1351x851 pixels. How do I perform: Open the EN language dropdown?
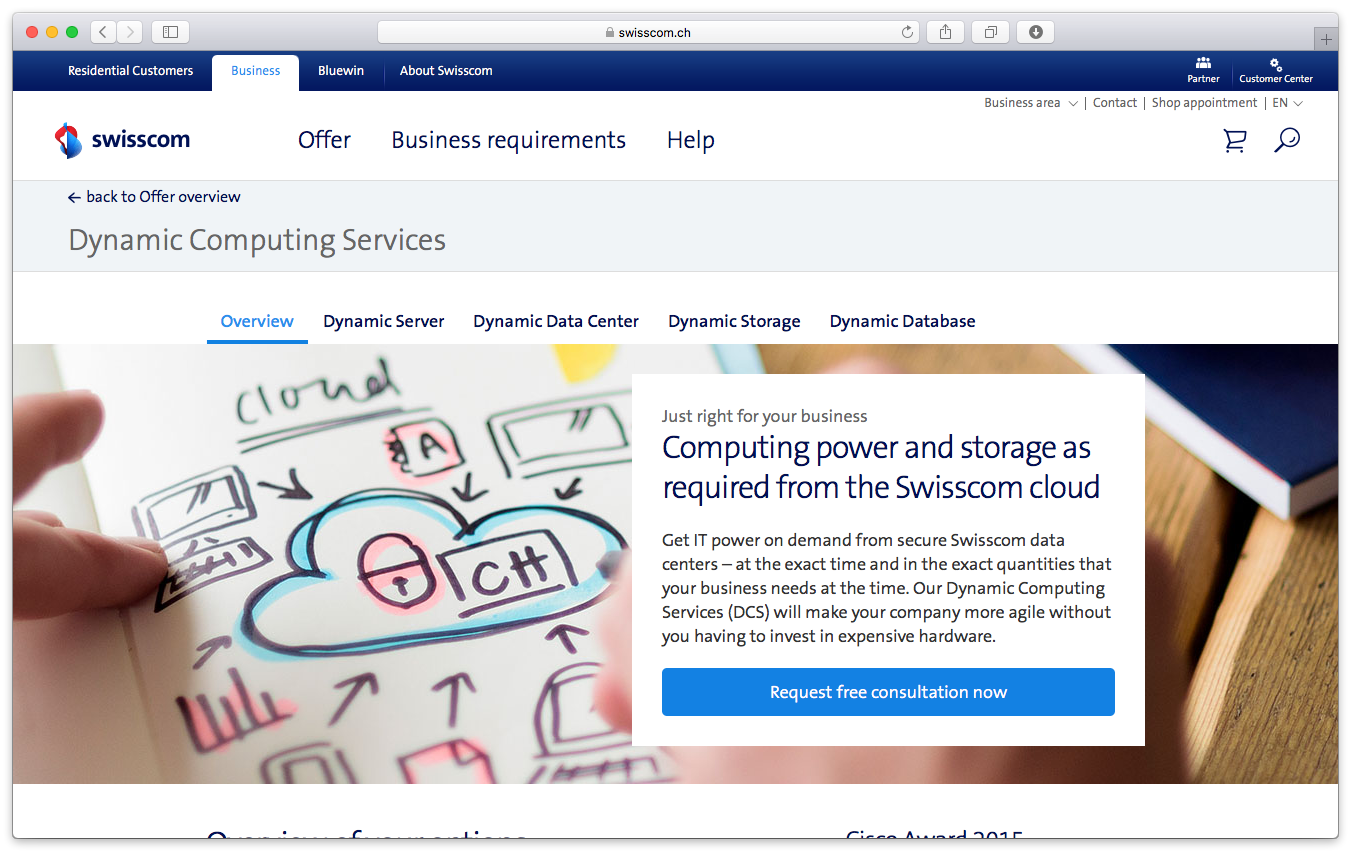pyautogui.click(x=1287, y=103)
